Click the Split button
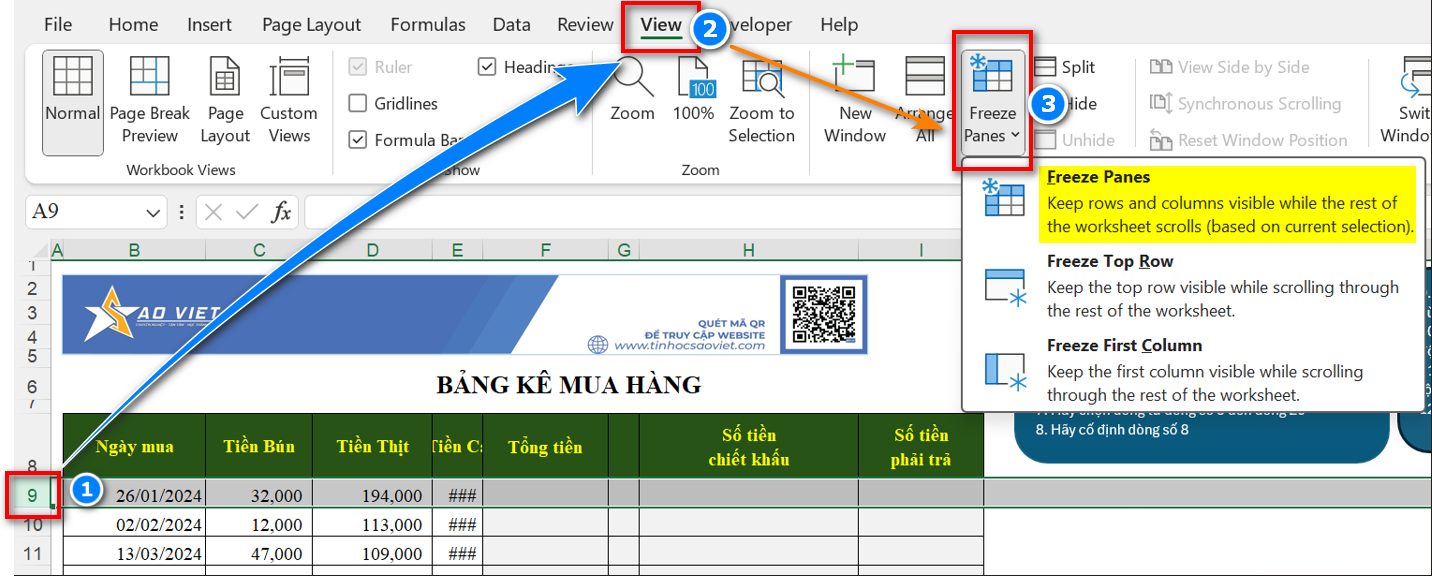 click(1066, 67)
